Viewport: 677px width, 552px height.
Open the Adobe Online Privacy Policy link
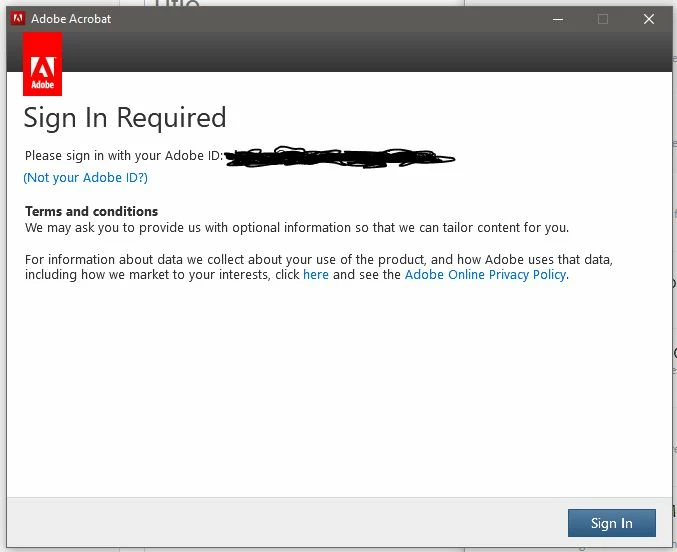tap(485, 275)
